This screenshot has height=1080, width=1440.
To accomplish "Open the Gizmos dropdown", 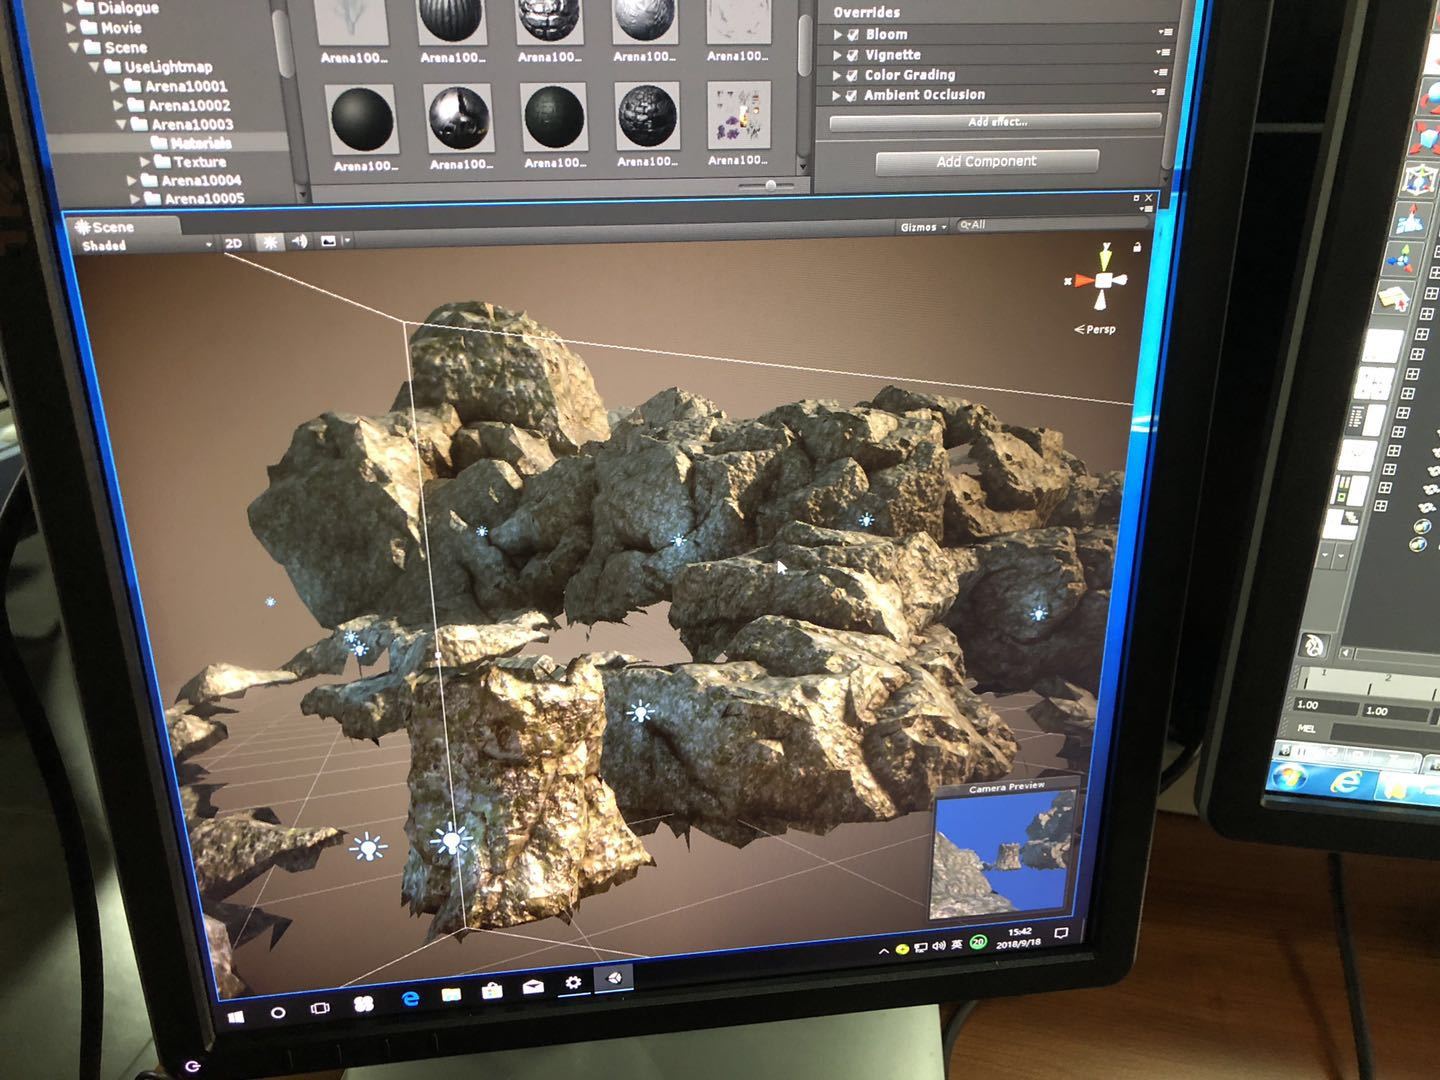I will 922,227.
